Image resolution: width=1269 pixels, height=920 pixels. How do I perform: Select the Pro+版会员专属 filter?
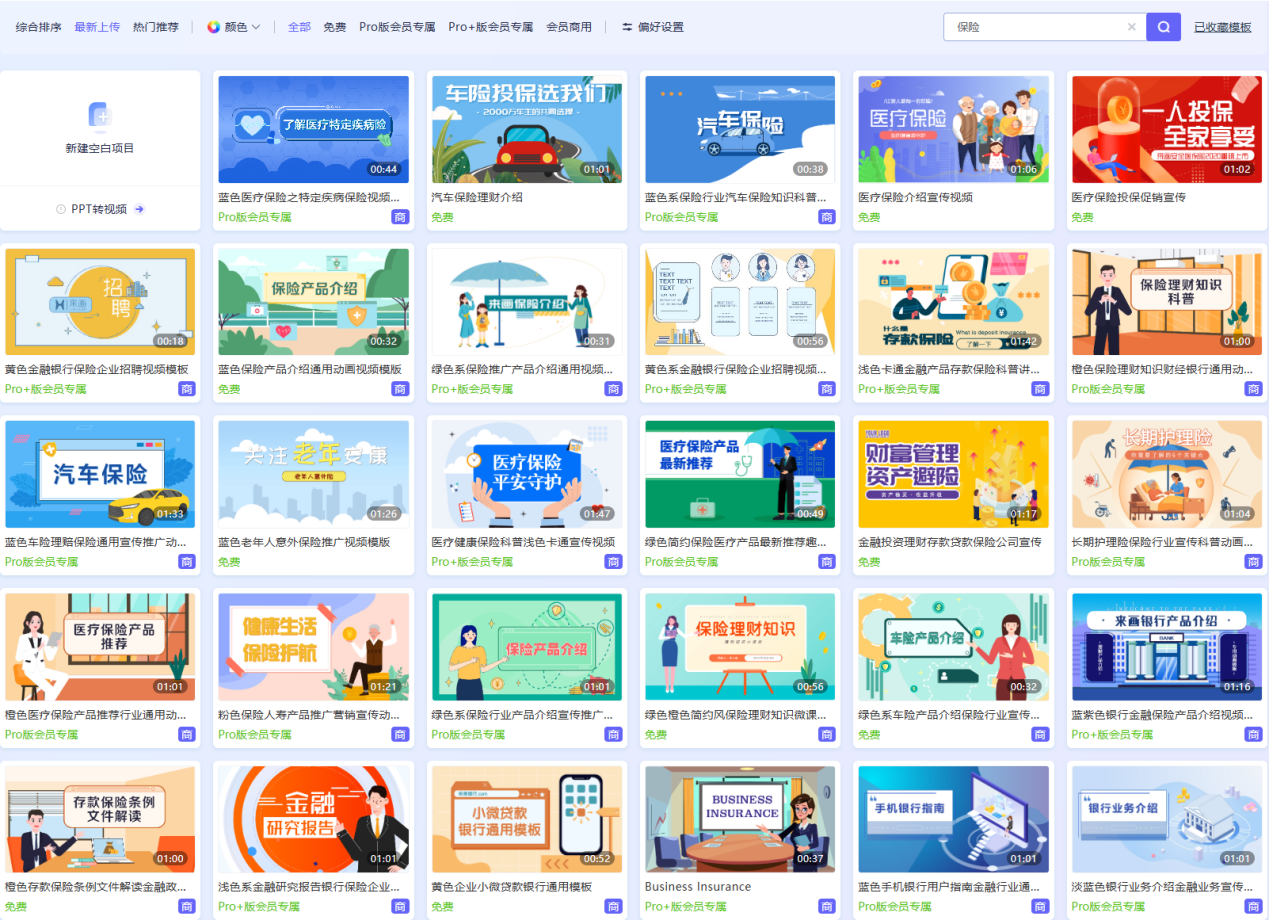490,27
